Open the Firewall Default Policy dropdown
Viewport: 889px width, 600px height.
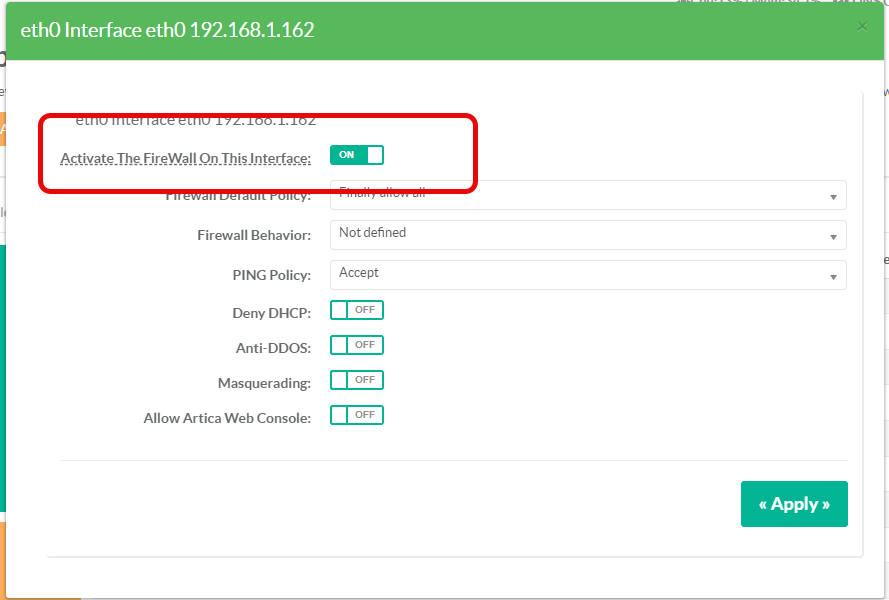click(580, 196)
